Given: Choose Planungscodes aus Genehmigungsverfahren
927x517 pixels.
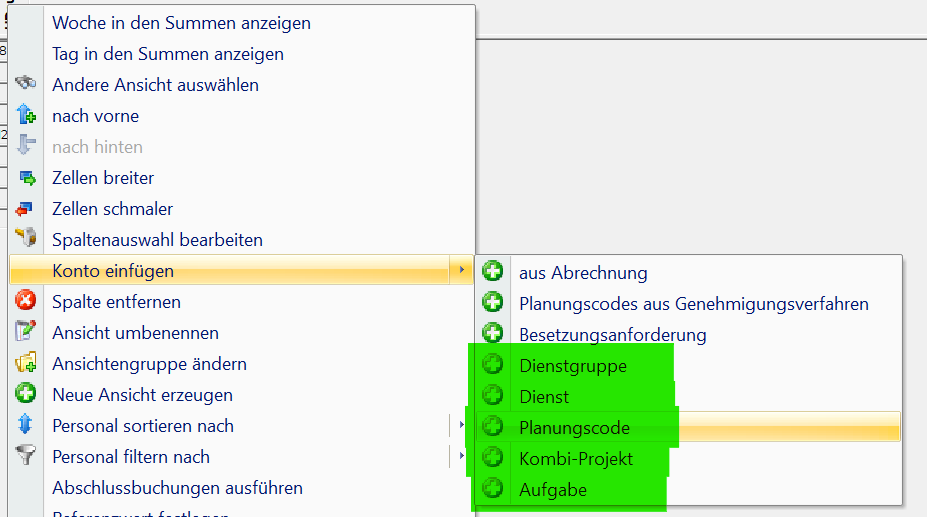Looking at the screenshot, I should click(693, 303).
